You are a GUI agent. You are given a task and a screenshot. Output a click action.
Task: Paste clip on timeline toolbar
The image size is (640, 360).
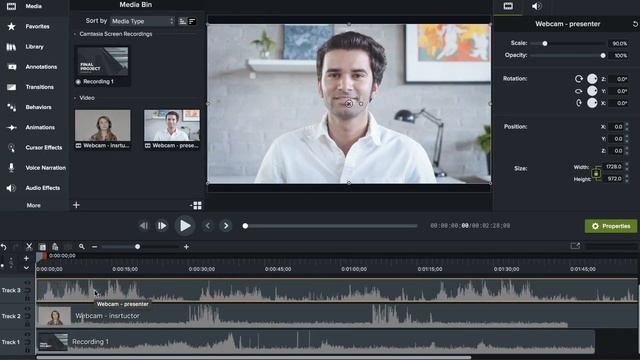pos(55,247)
